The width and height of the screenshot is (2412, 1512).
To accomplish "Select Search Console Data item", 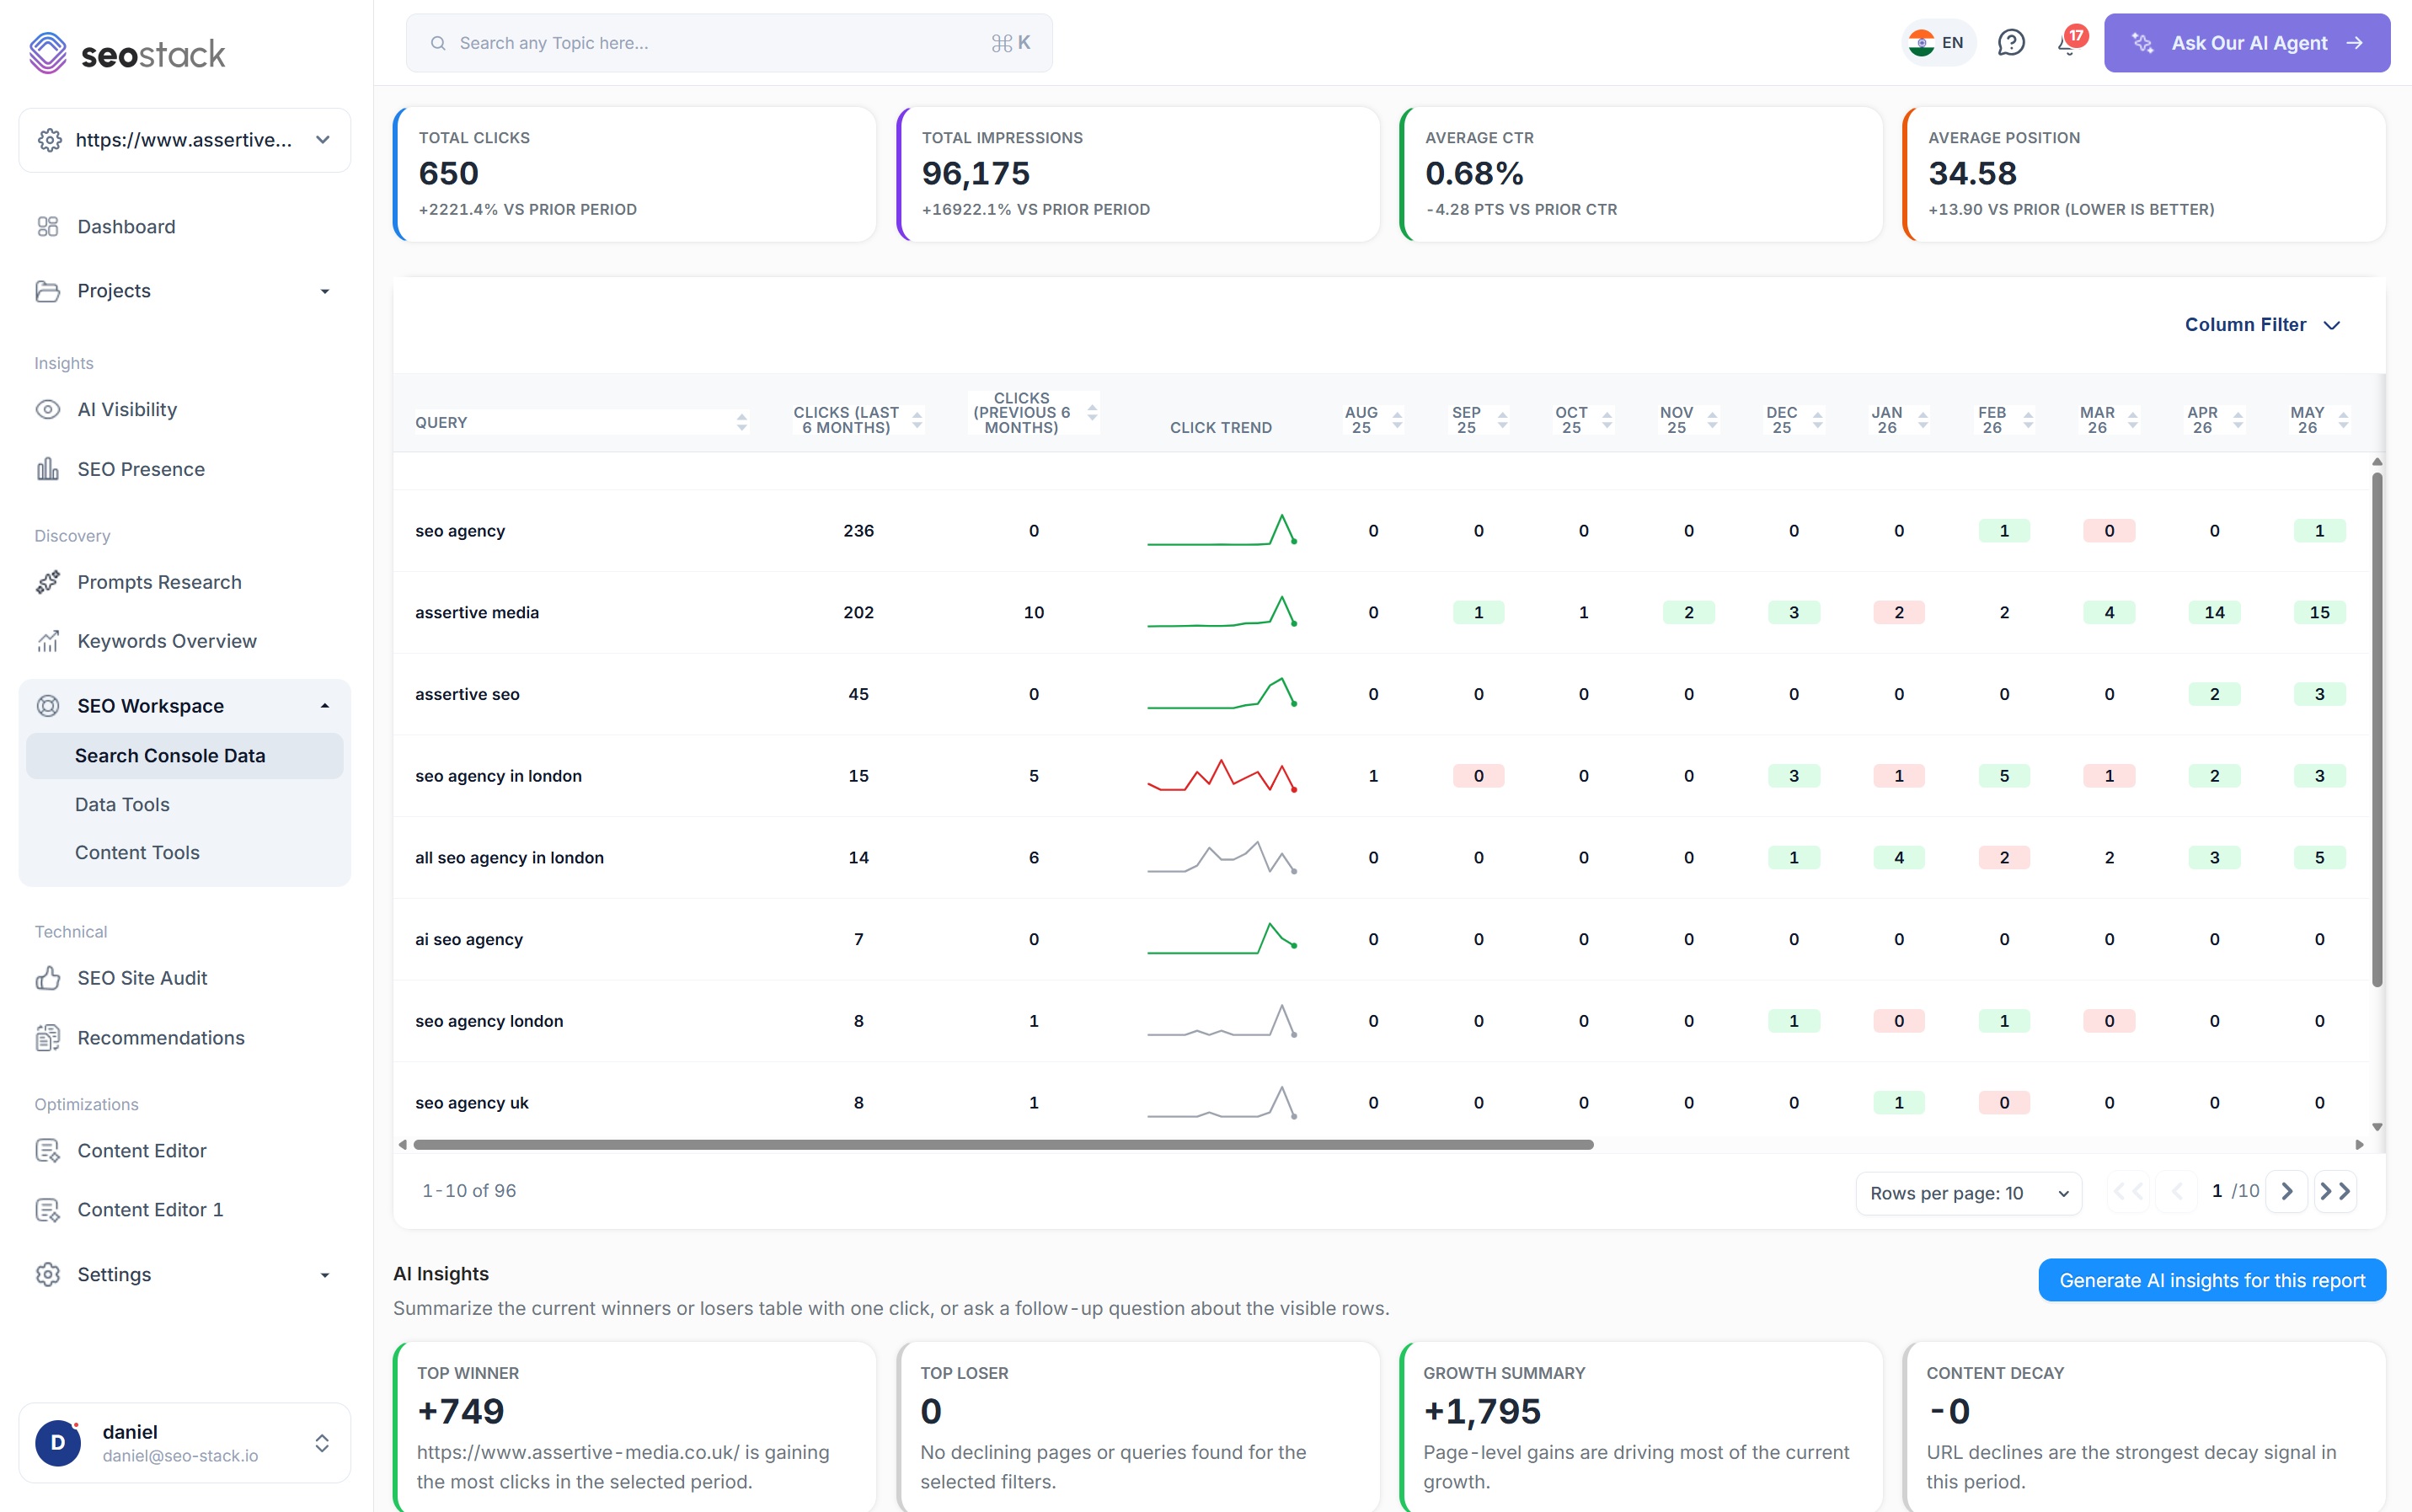I will tap(185, 756).
